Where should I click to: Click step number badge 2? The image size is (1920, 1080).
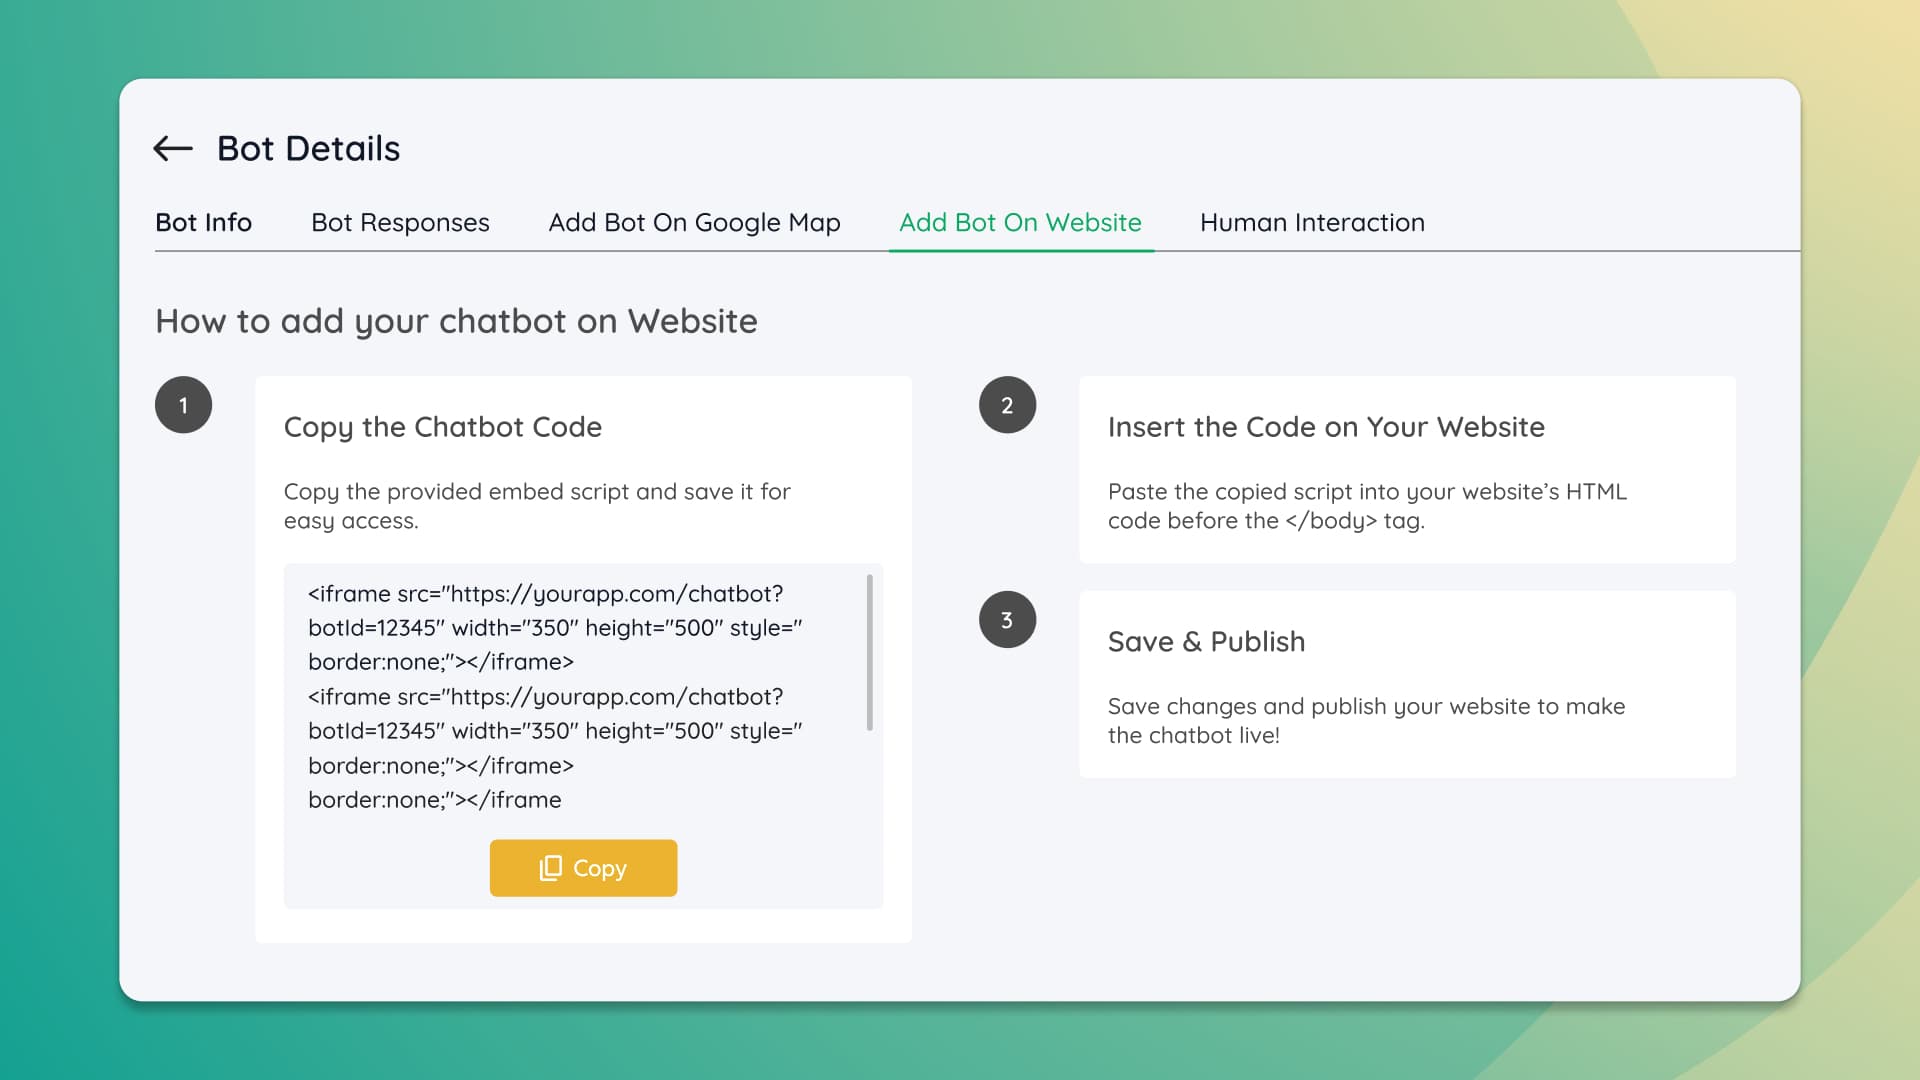pyautogui.click(x=1007, y=404)
